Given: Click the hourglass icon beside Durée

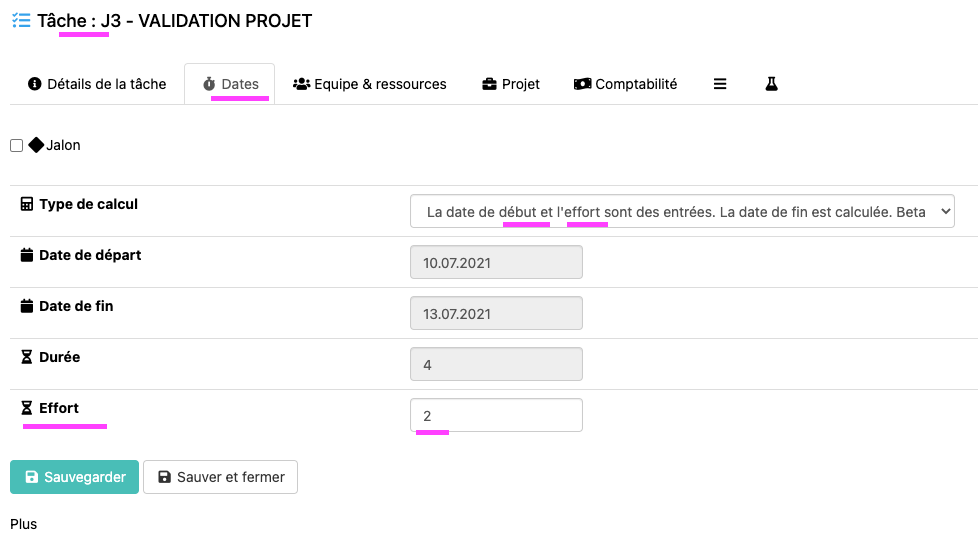Looking at the screenshot, I should click(27, 357).
